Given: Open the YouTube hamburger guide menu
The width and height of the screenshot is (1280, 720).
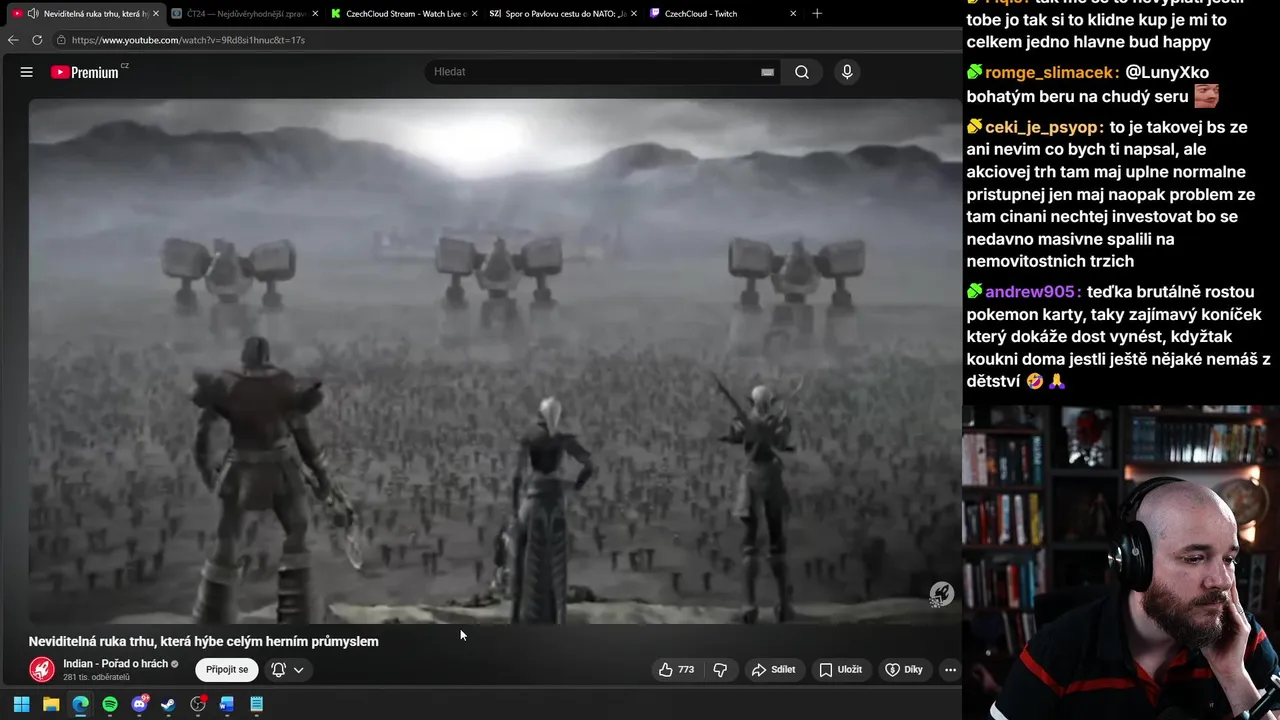Looking at the screenshot, I should click(x=27, y=72).
